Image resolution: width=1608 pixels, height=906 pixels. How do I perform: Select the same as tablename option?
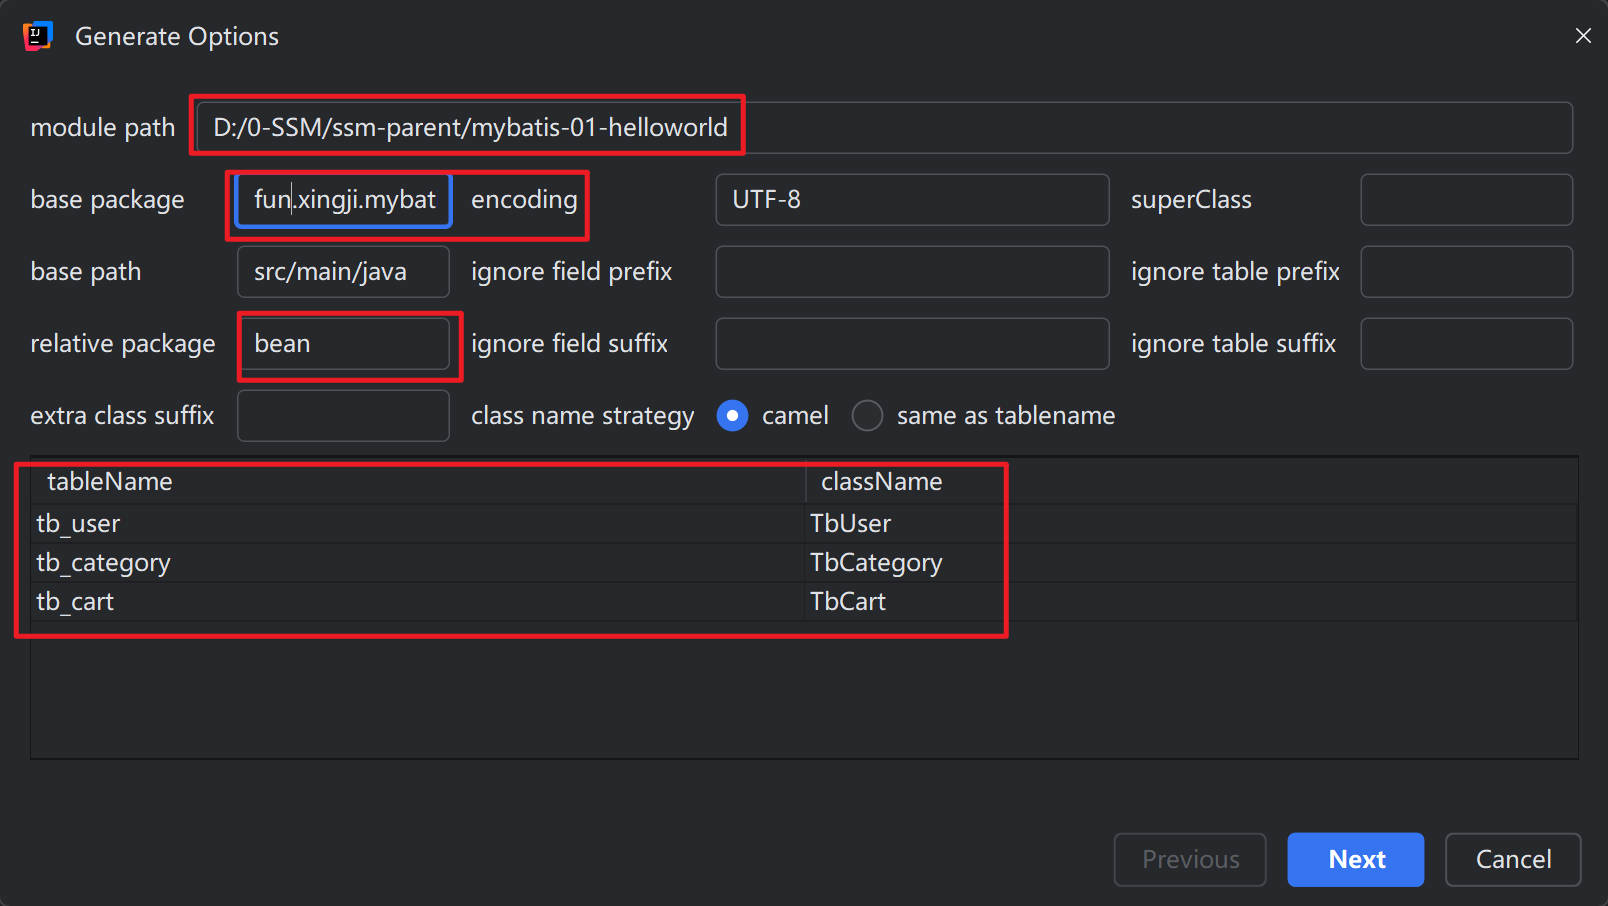pyautogui.click(x=867, y=415)
